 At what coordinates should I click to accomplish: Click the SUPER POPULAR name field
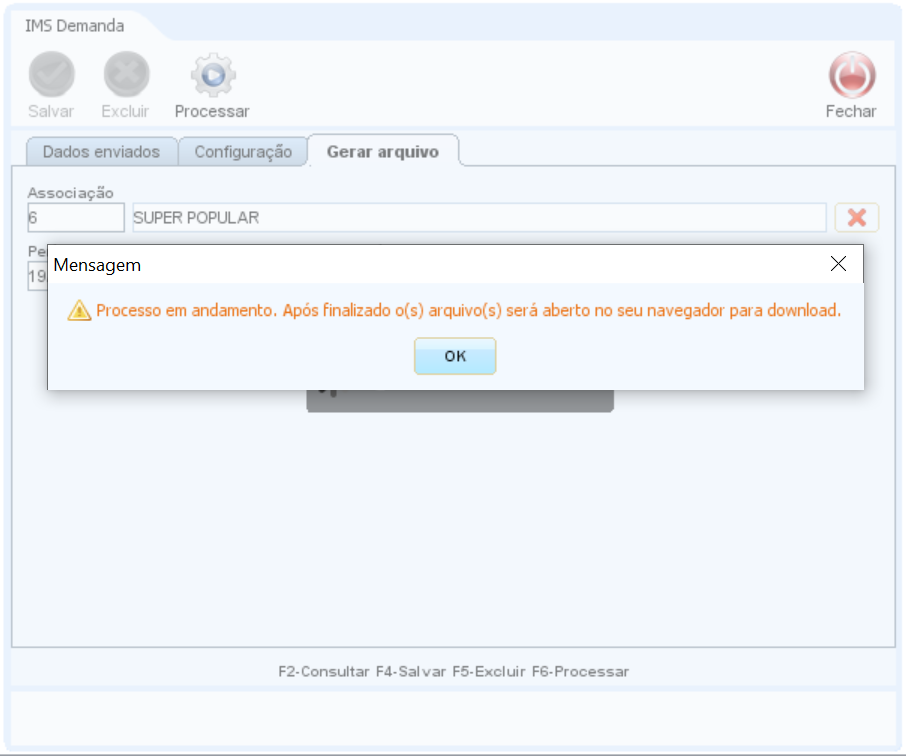pyautogui.click(x=478, y=218)
